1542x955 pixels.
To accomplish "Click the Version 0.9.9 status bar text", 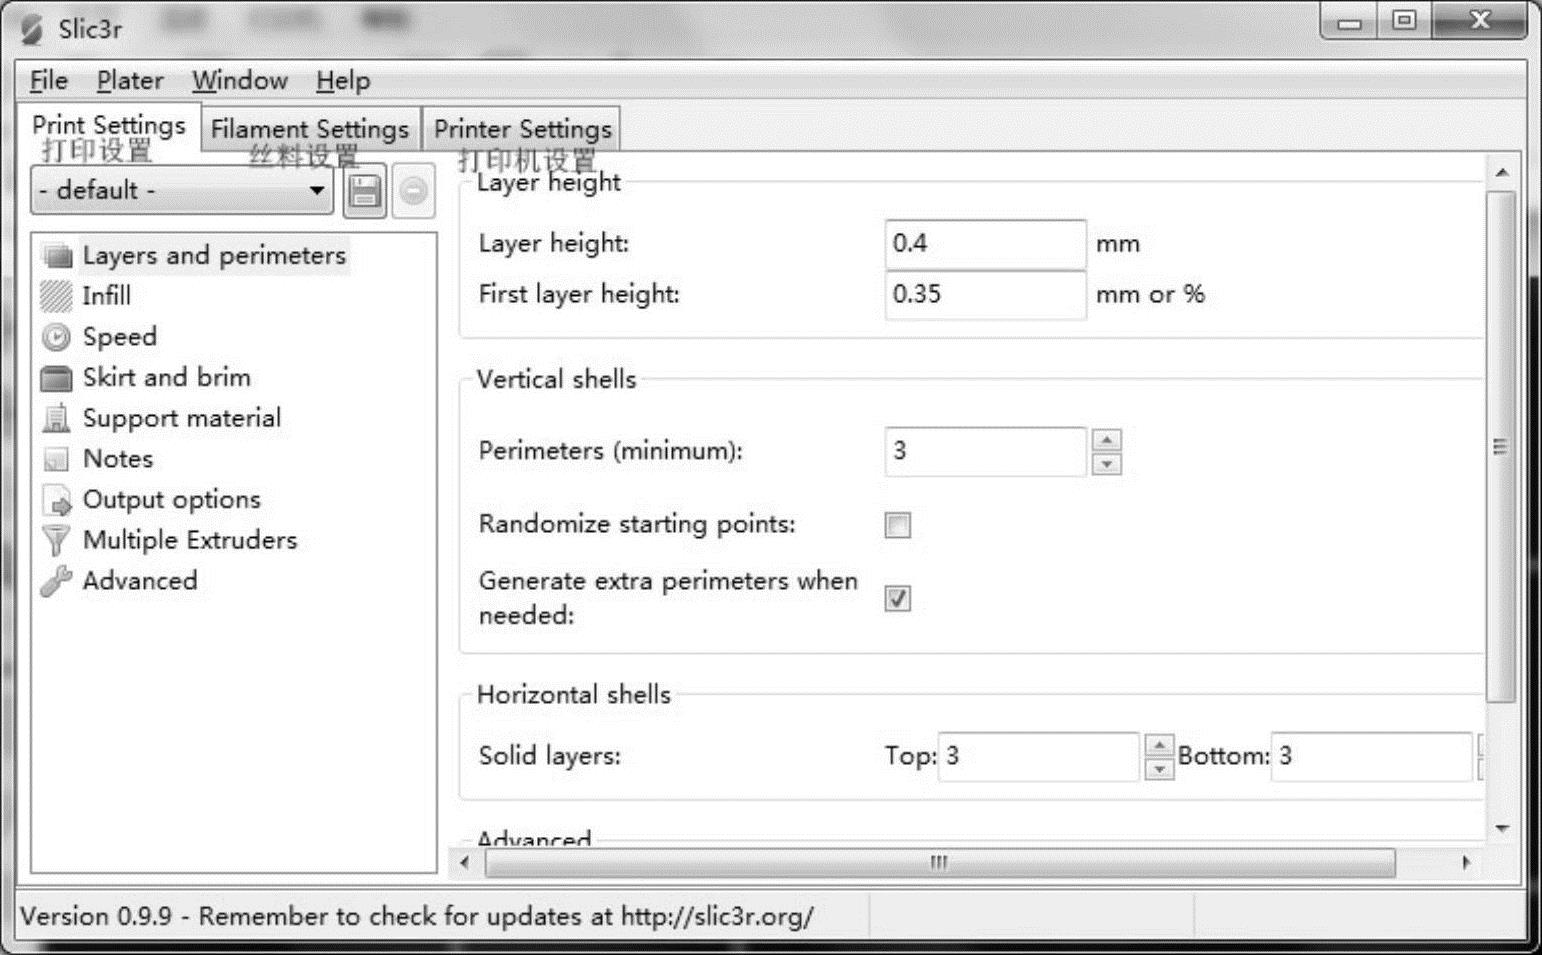I will (x=417, y=916).
